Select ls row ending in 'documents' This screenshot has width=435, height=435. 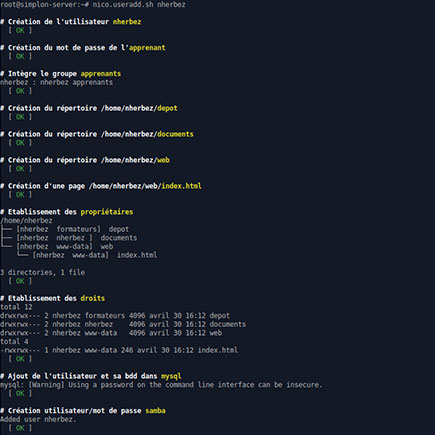123,324
